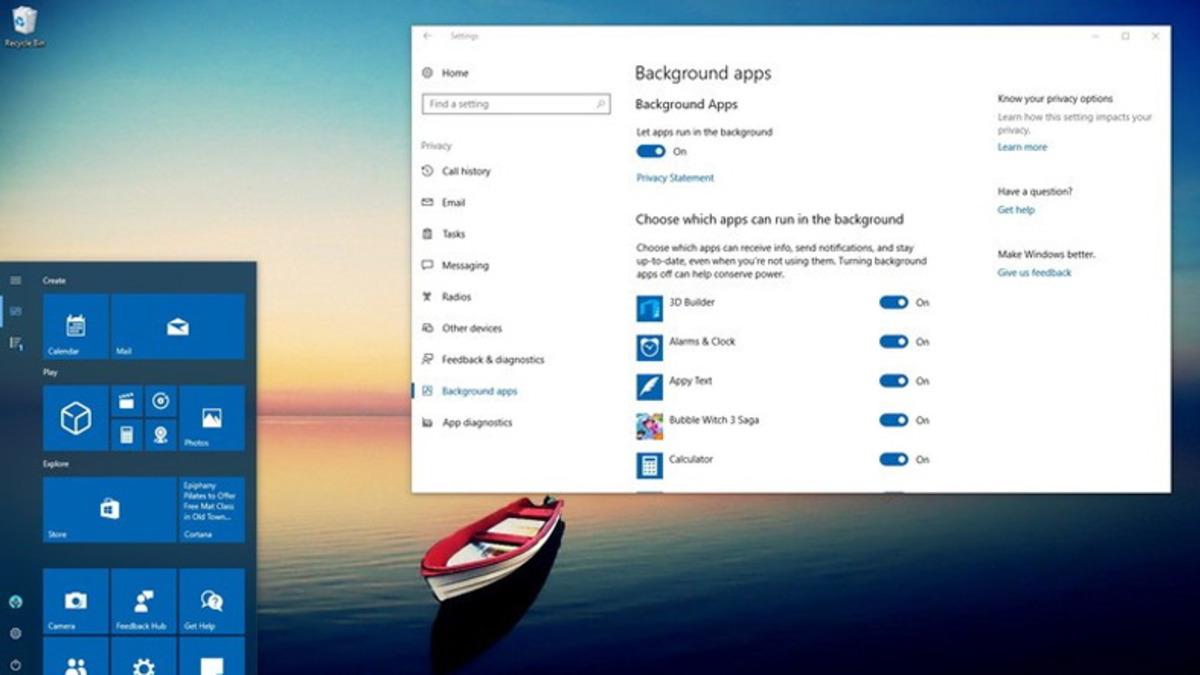
Task: Launch the Photos tile
Action: [212, 418]
